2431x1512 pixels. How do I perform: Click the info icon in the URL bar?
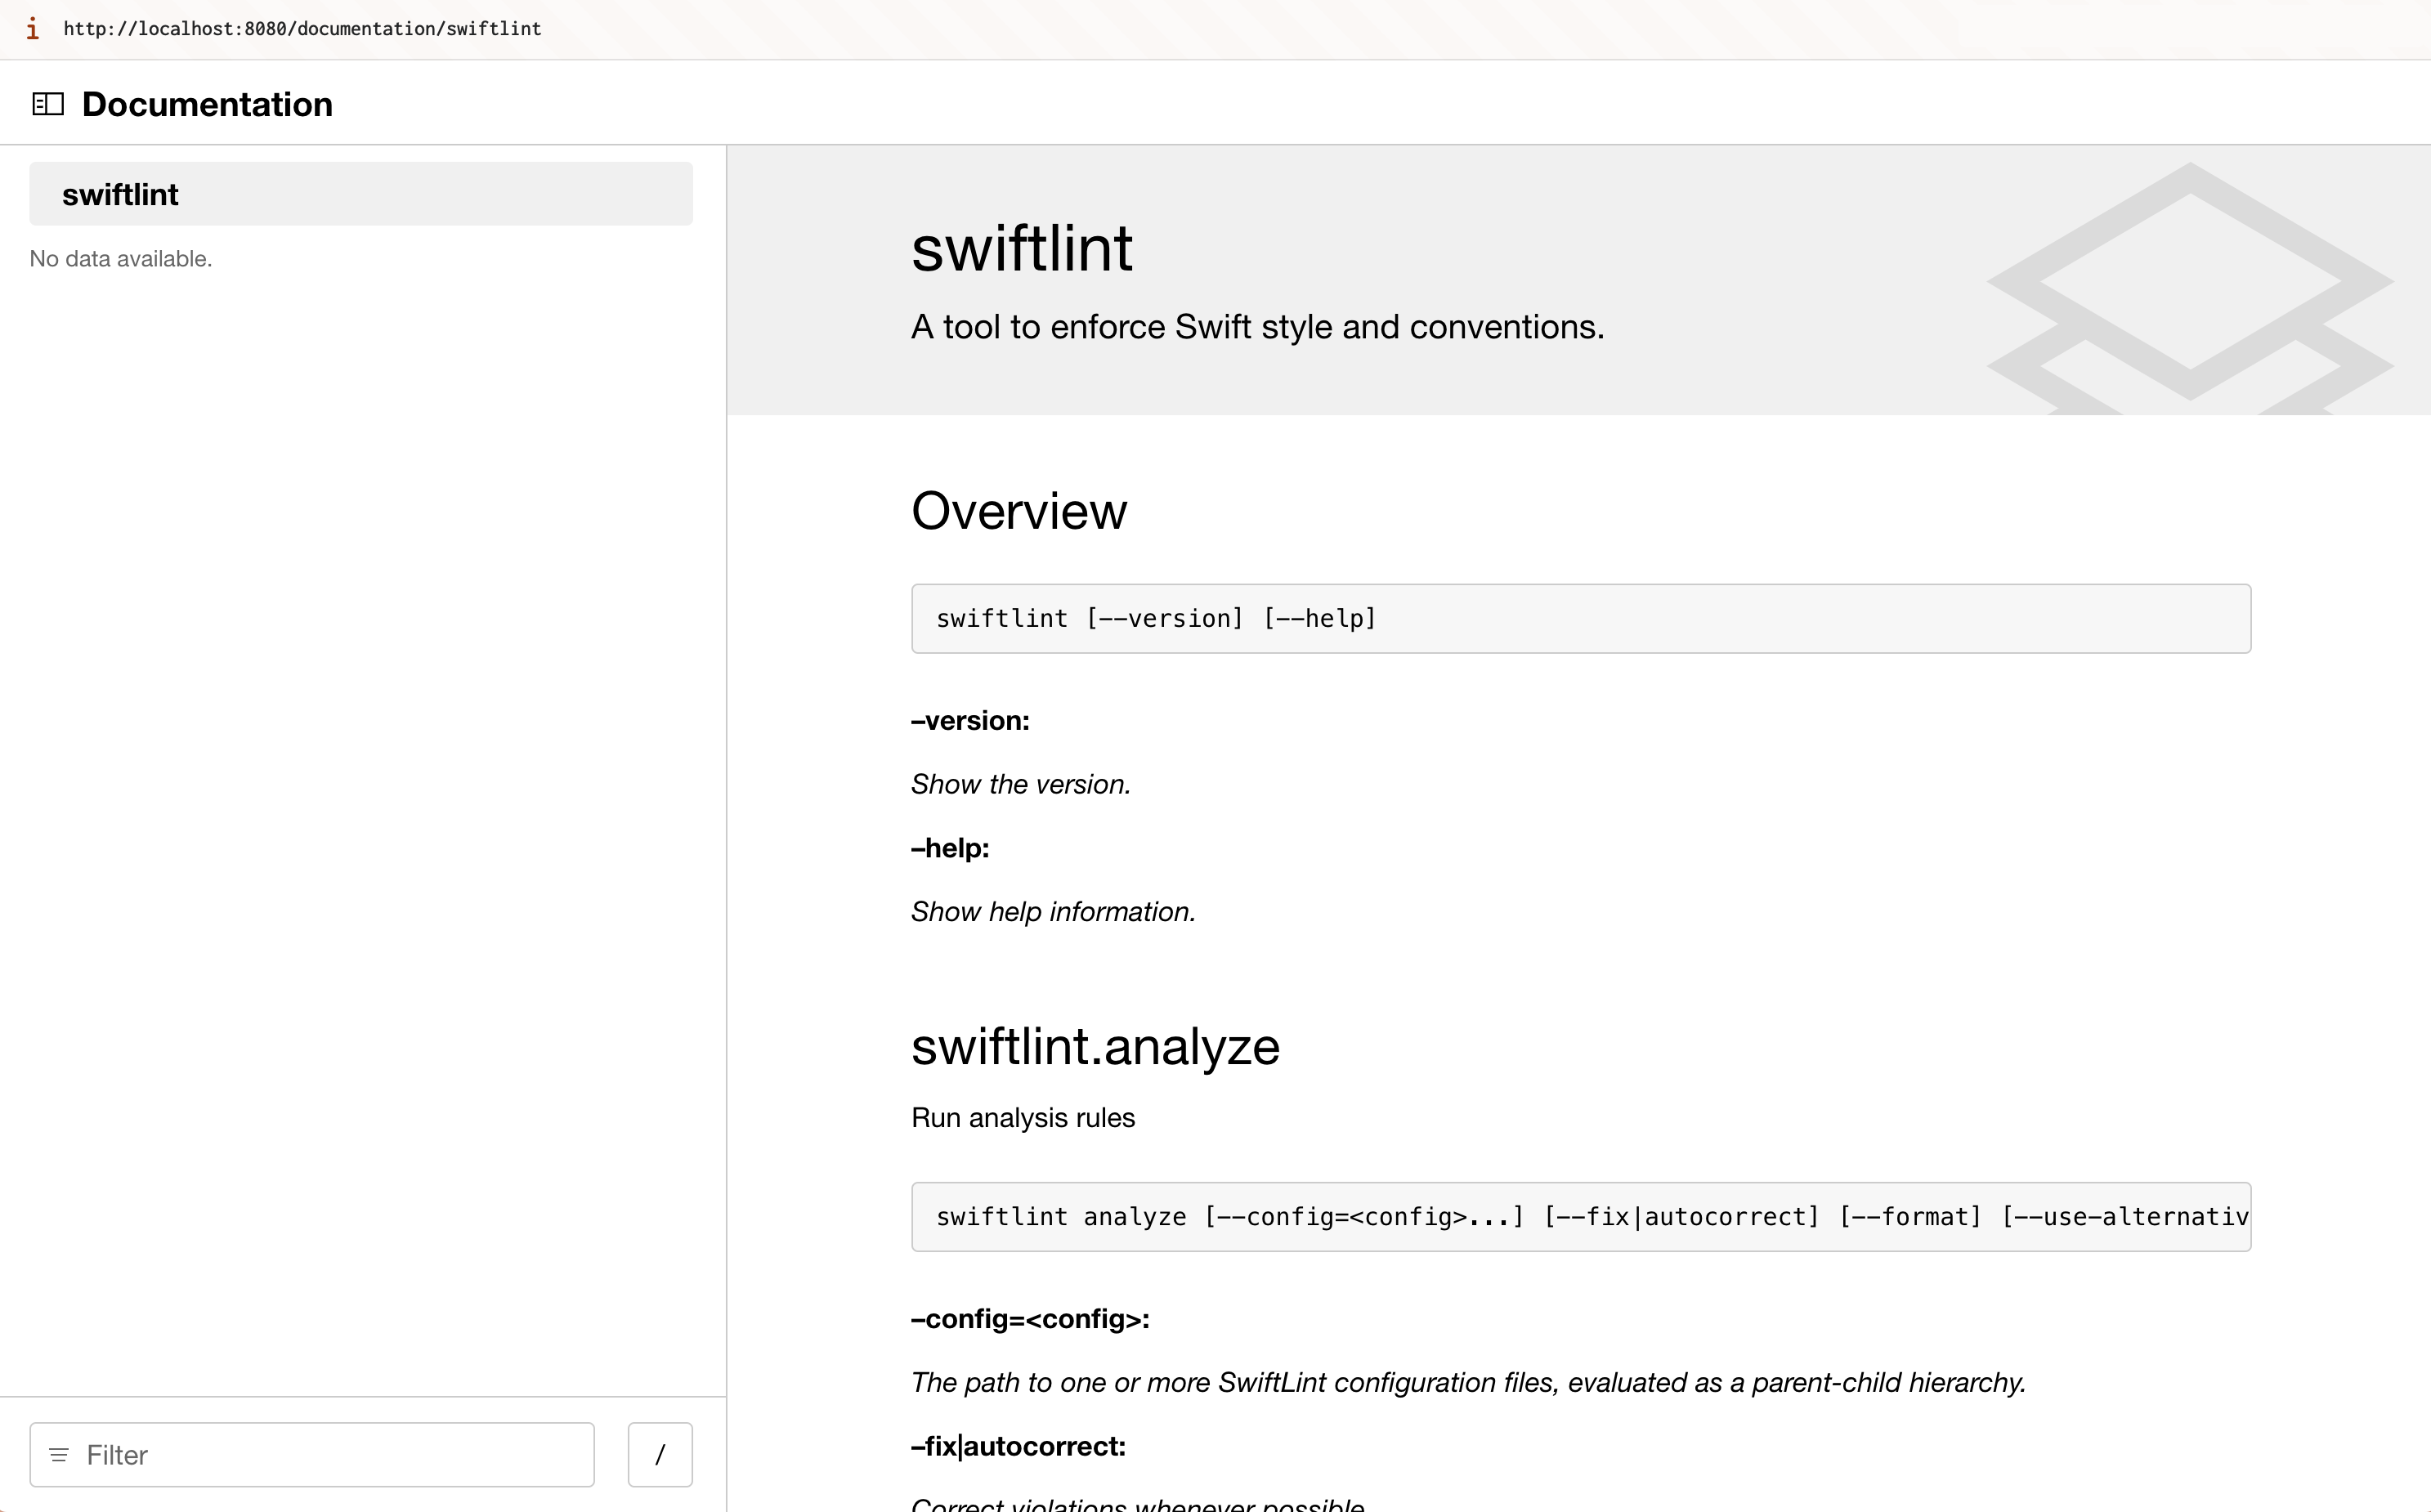click(33, 29)
